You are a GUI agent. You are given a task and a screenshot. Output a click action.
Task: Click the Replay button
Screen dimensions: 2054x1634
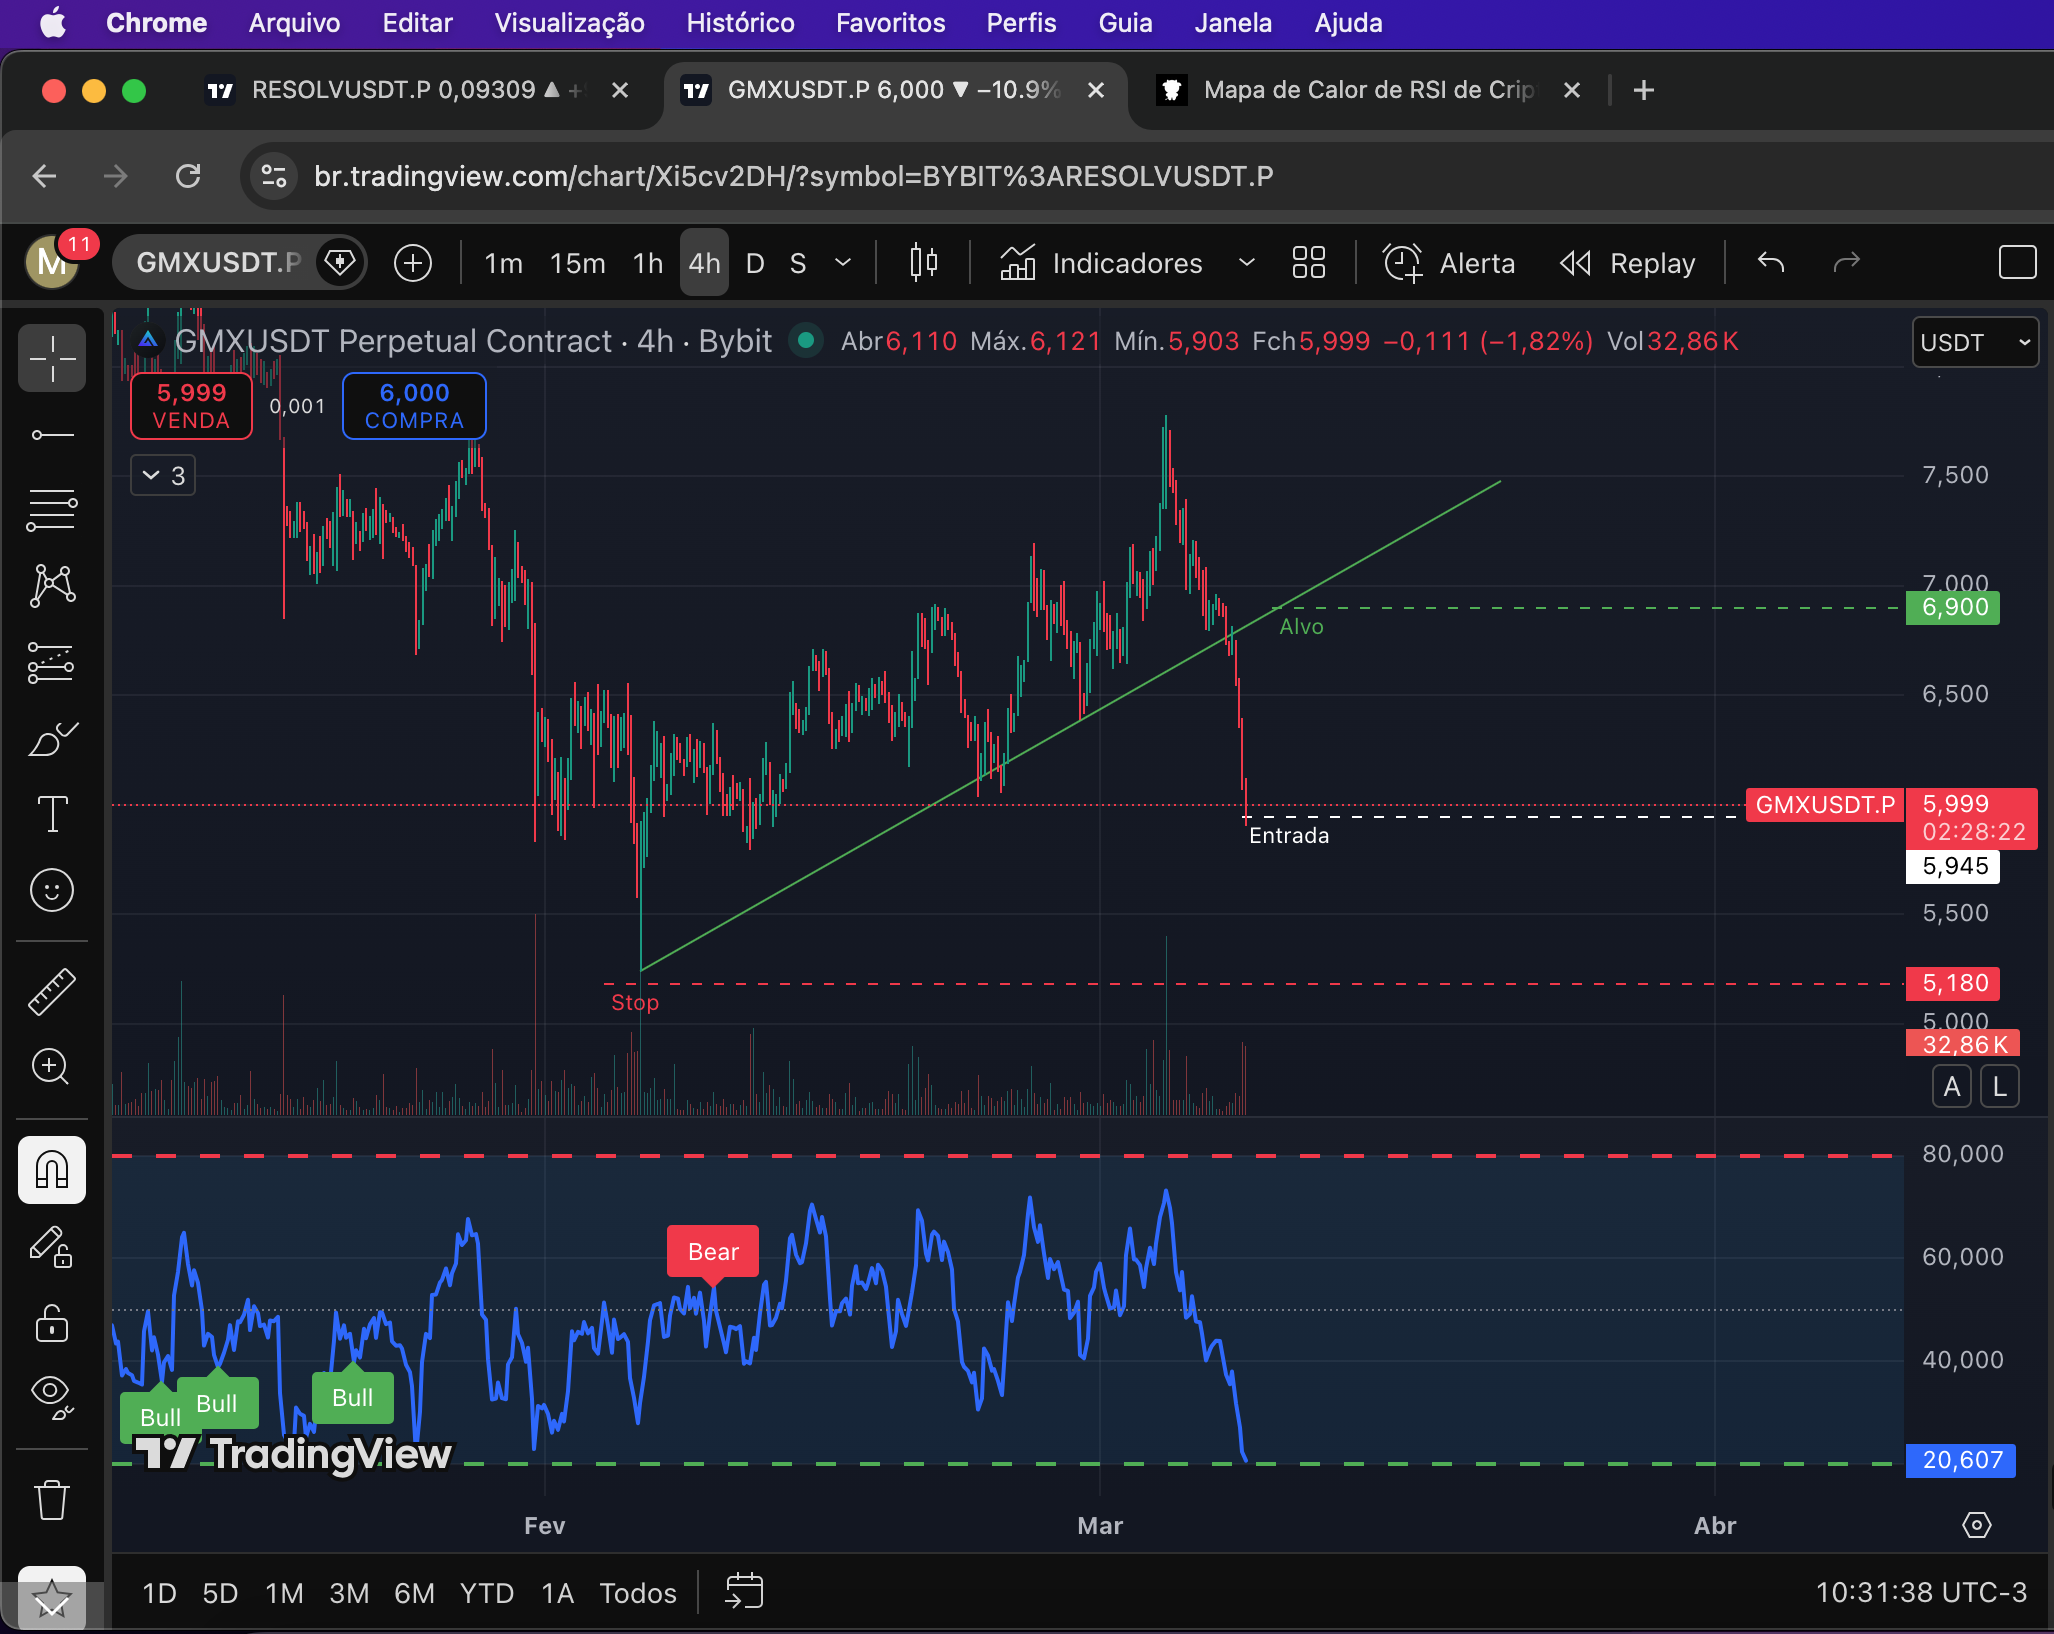click(1628, 263)
